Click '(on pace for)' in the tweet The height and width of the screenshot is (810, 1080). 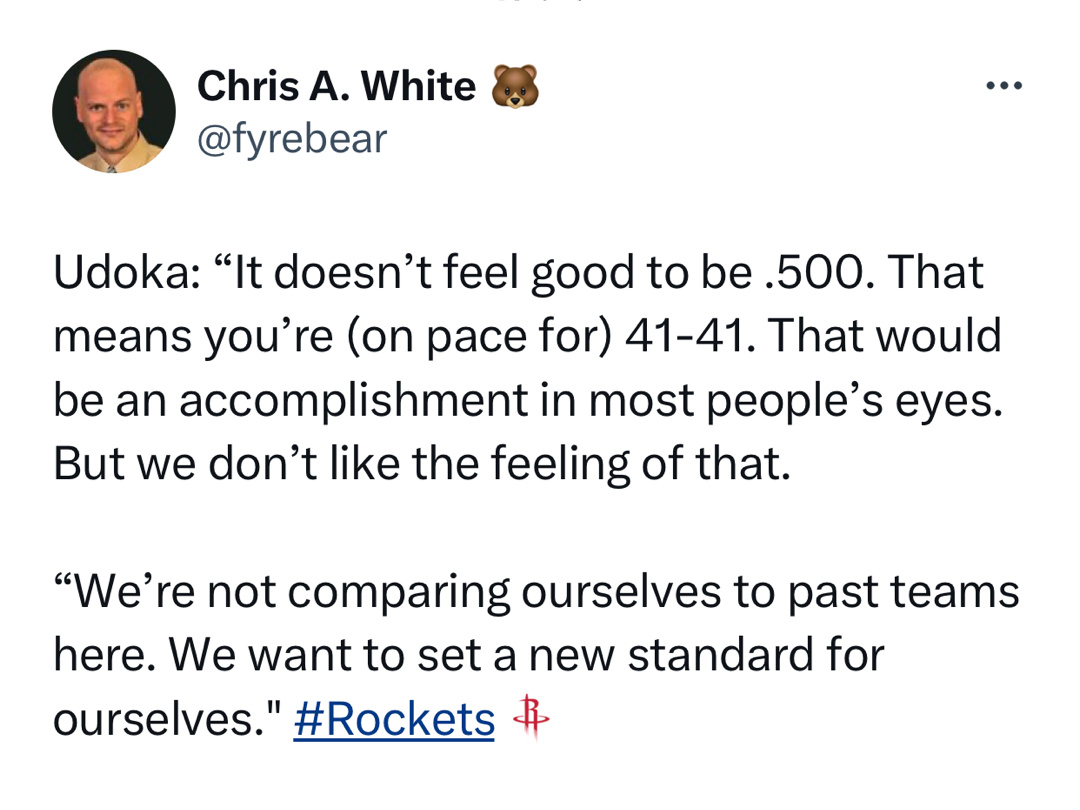[479, 337]
